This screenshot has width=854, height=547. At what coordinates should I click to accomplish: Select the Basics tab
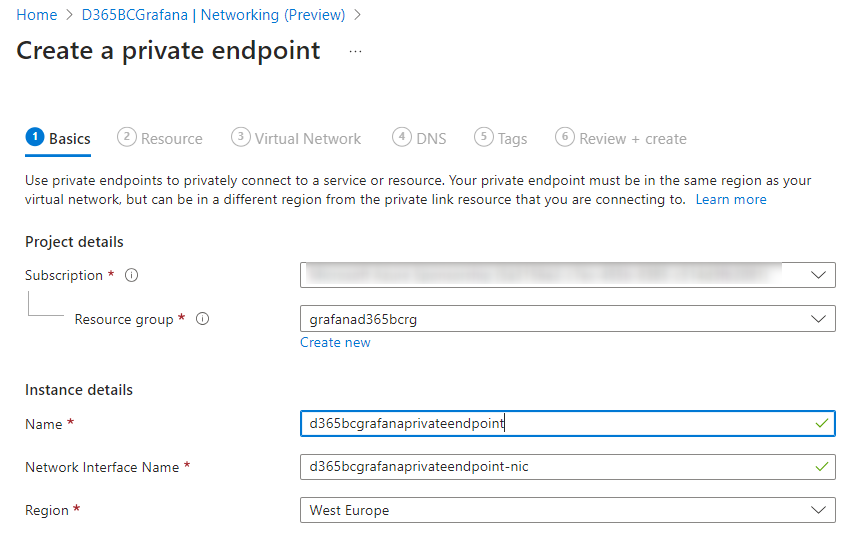pos(69,139)
